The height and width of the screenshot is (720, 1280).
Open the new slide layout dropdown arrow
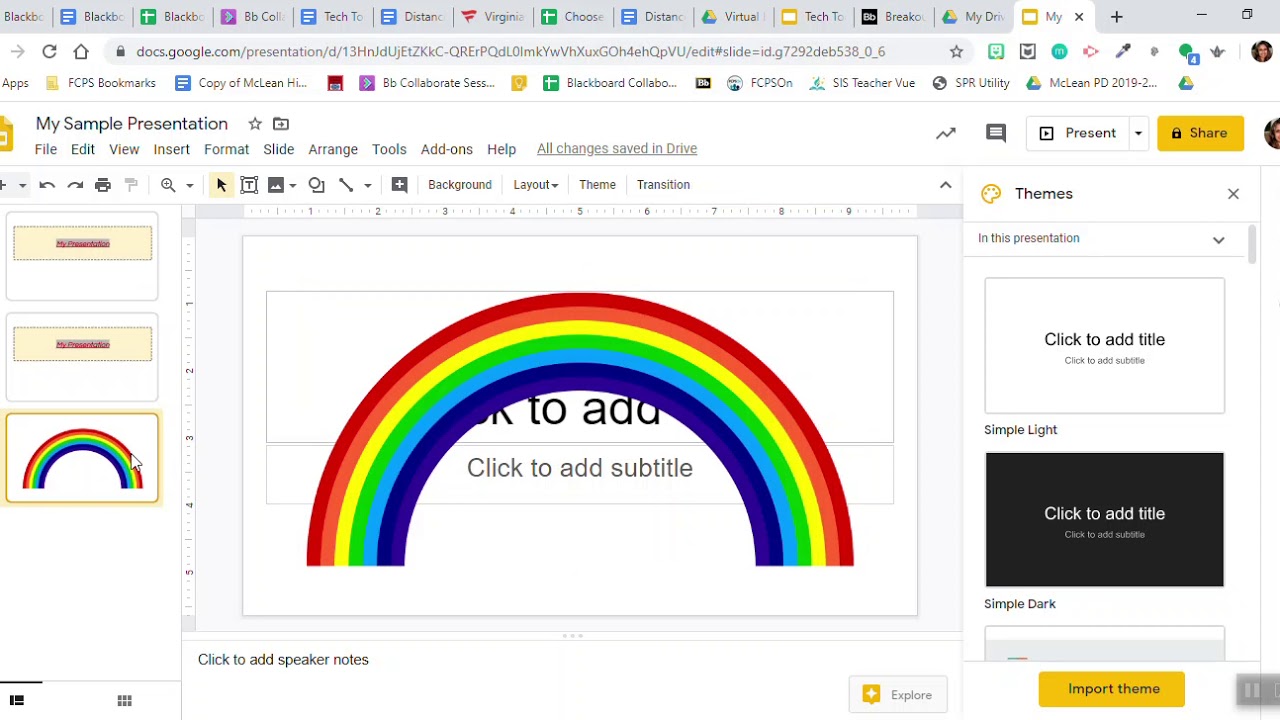click(x=21, y=185)
